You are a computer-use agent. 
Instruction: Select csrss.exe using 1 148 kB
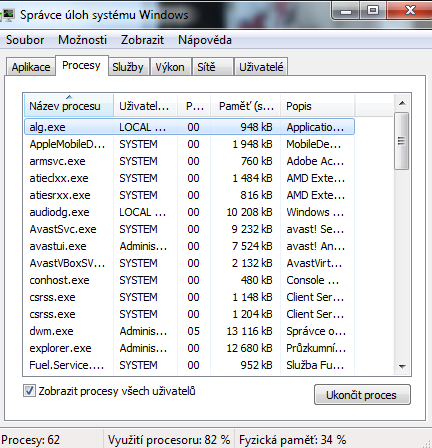click(x=189, y=297)
